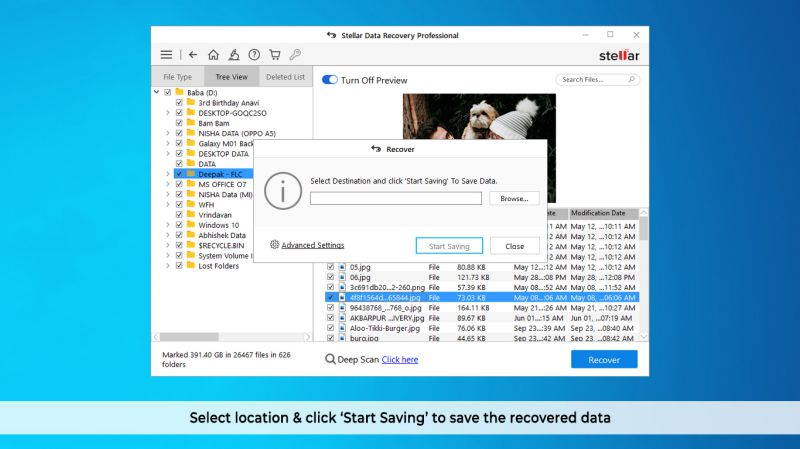Expand the Windows 10 folder
Viewport: 800px width, 449px height.
168,225
